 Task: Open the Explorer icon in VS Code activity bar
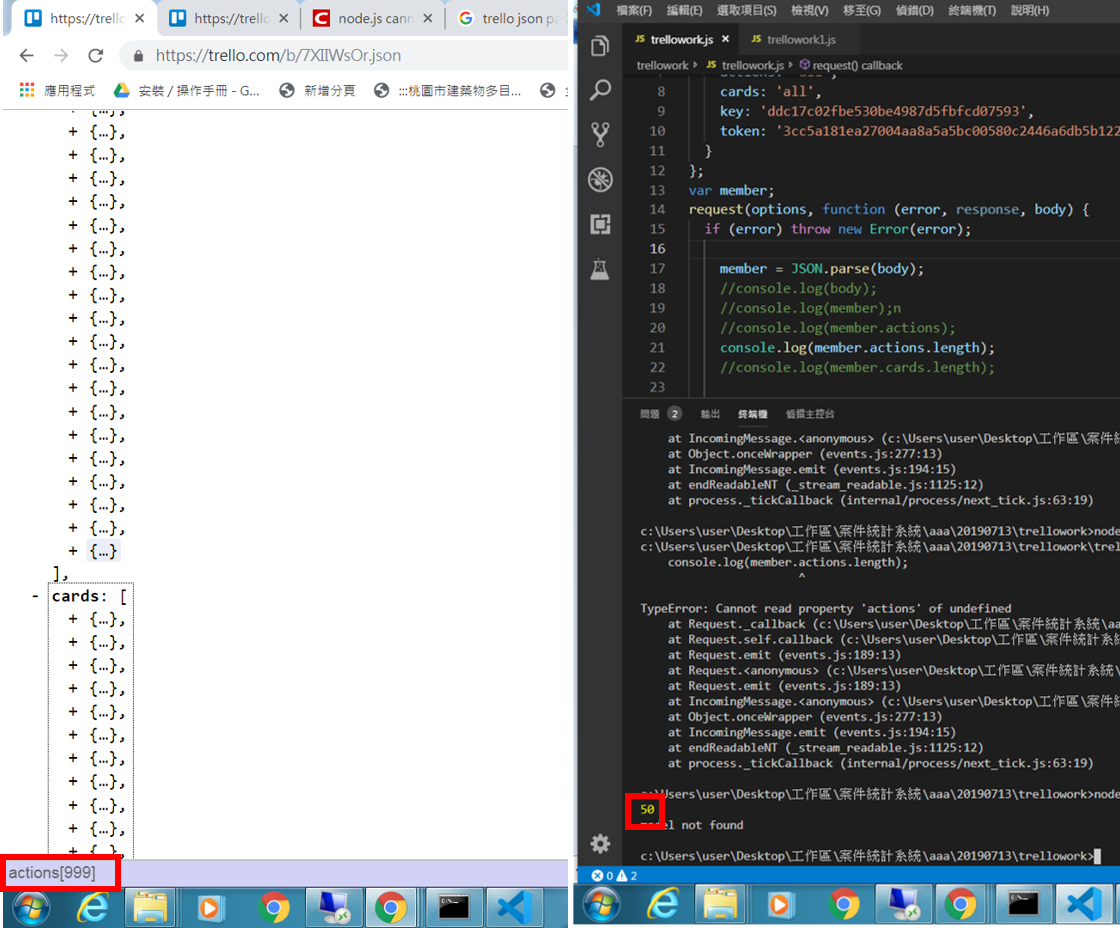[x=600, y=46]
